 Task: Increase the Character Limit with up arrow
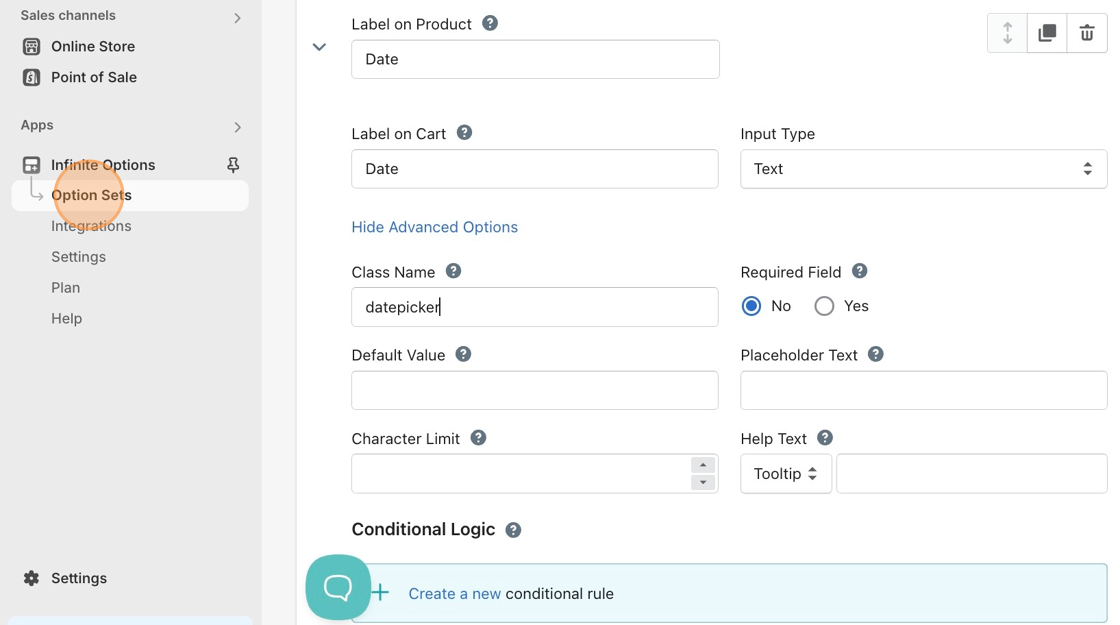coord(703,465)
